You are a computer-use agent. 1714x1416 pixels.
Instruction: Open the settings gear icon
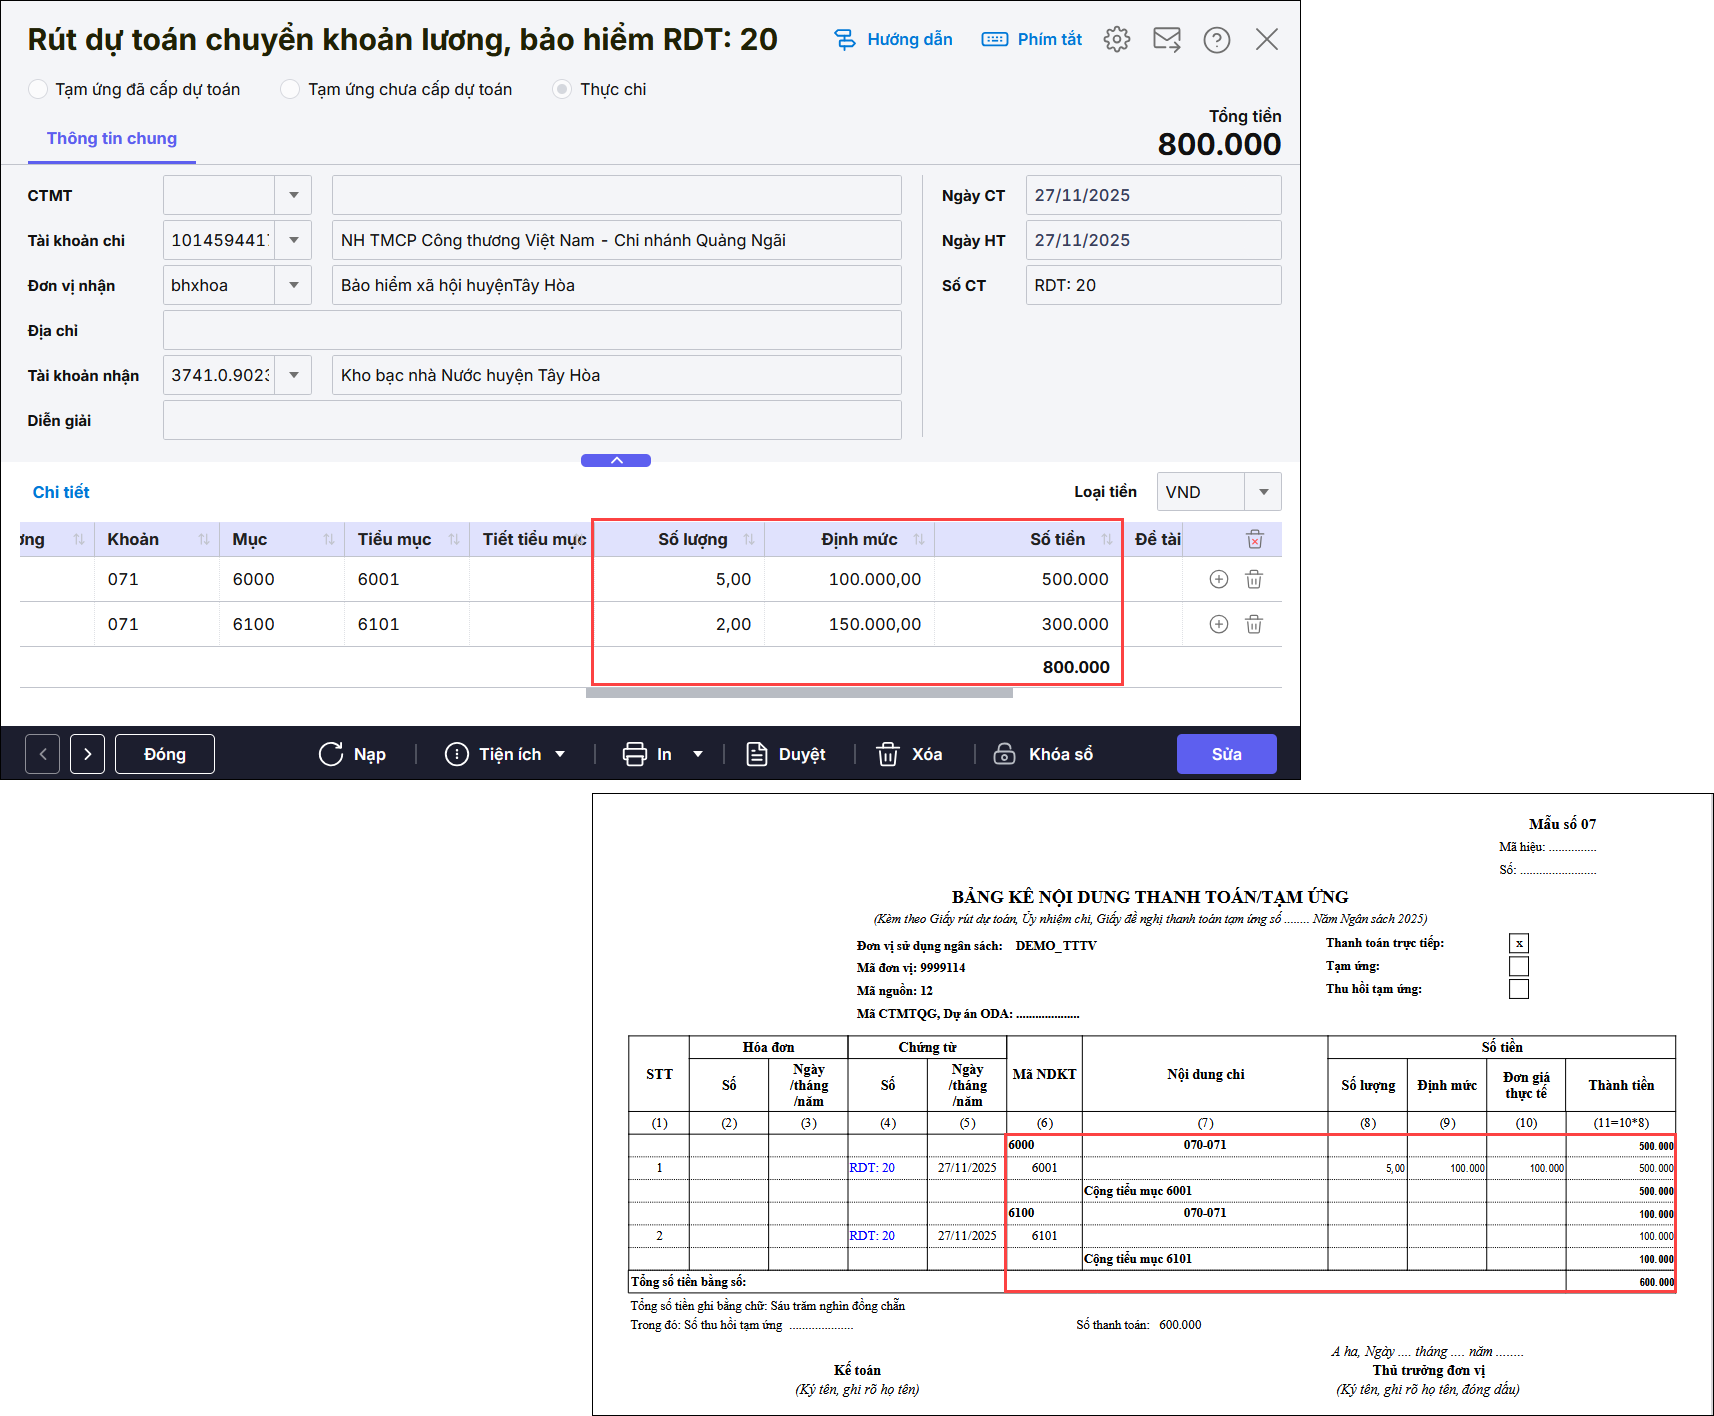click(1116, 40)
